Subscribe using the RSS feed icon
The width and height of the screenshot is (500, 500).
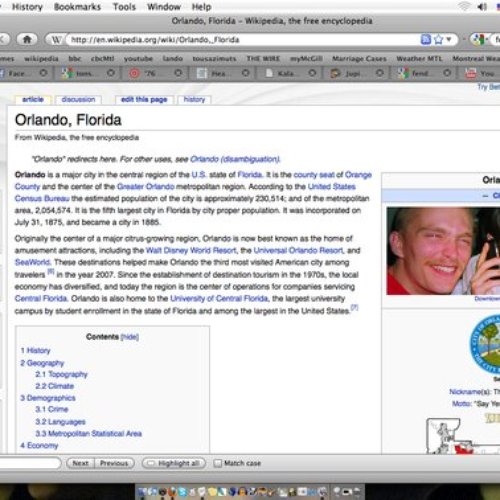pyautogui.click(x=426, y=40)
